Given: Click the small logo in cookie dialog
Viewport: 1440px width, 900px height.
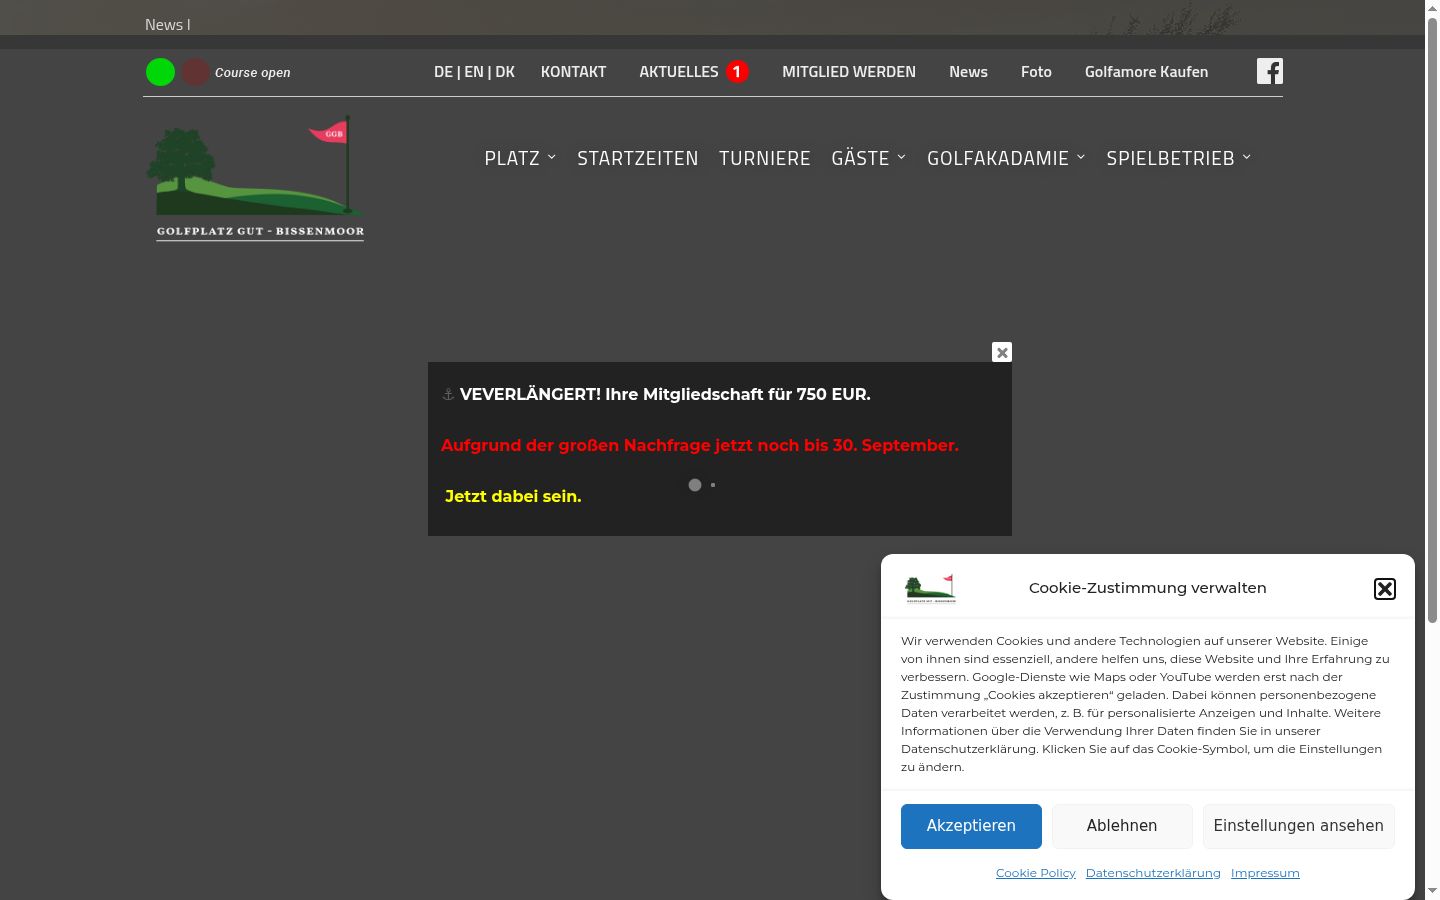Looking at the screenshot, I should pos(930,589).
